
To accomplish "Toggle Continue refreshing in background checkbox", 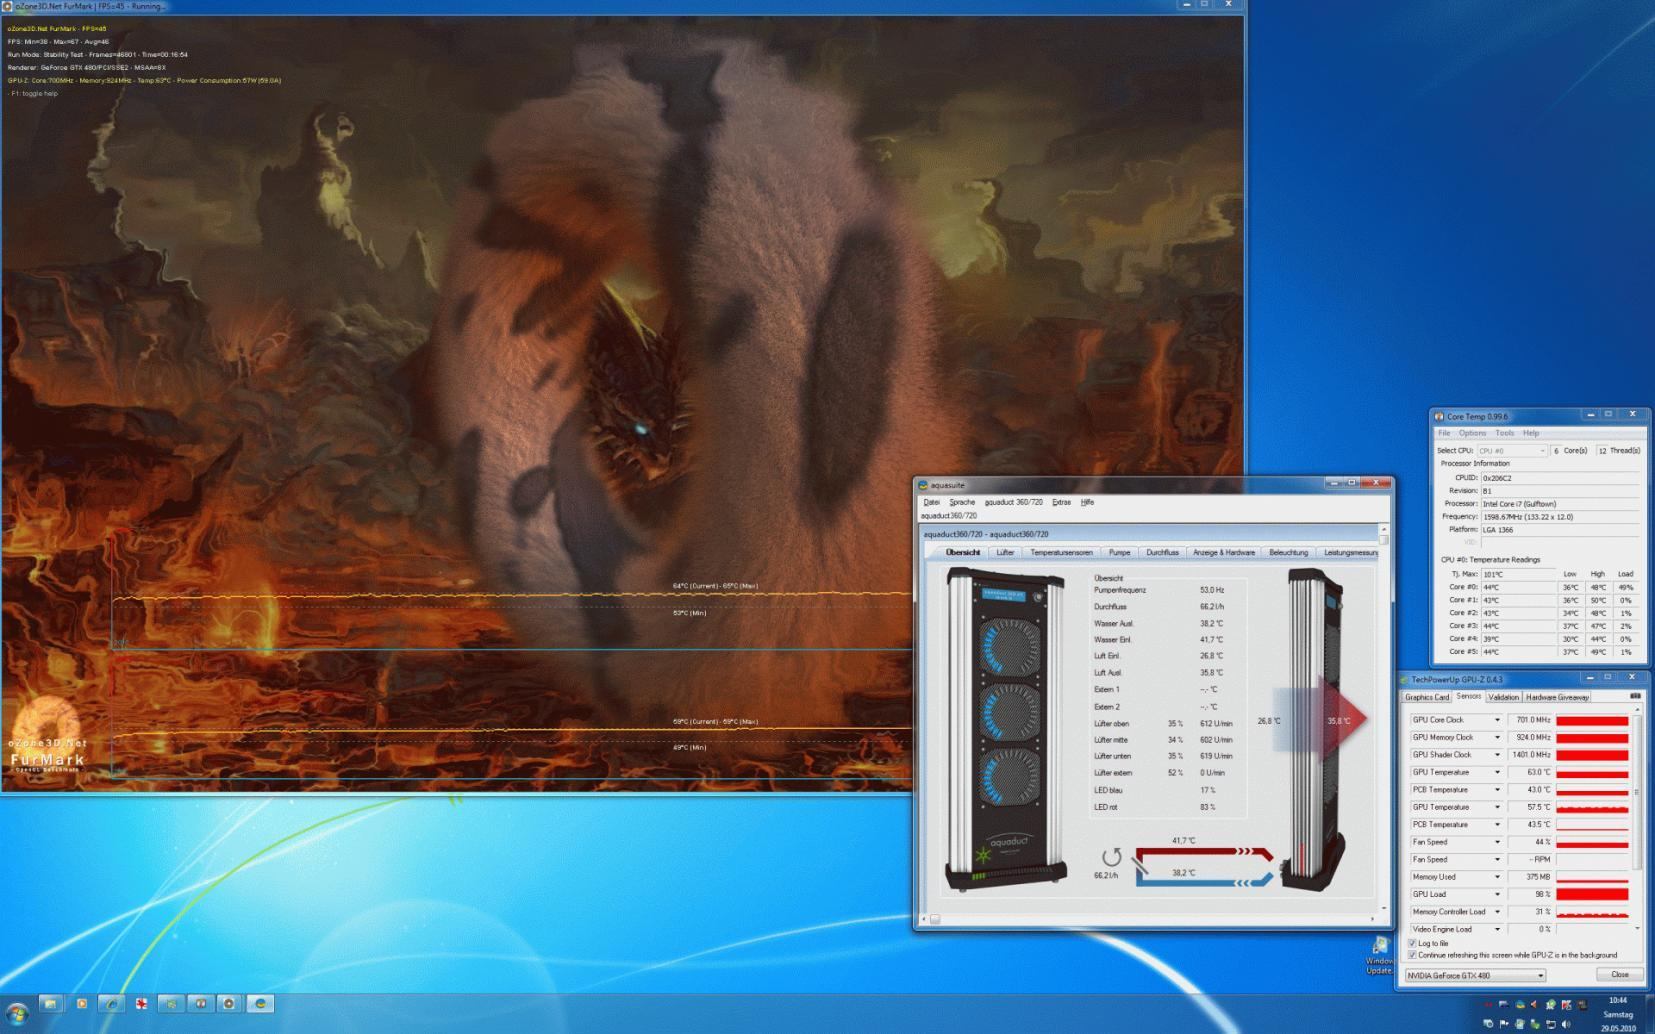I will pos(1412,955).
